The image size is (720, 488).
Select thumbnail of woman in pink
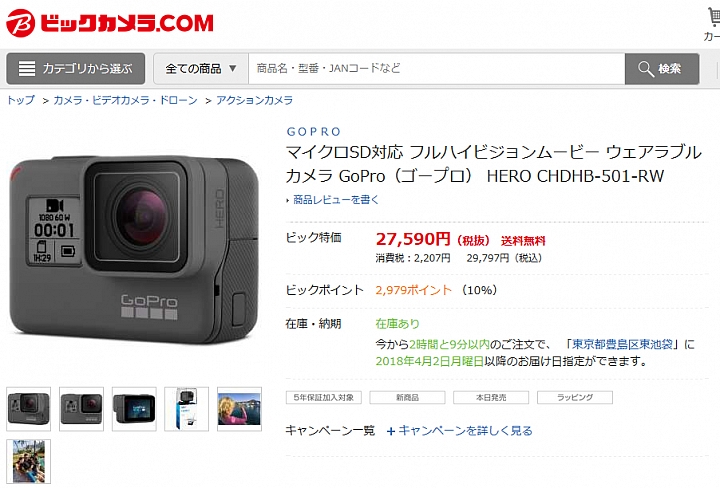point(239,409)
